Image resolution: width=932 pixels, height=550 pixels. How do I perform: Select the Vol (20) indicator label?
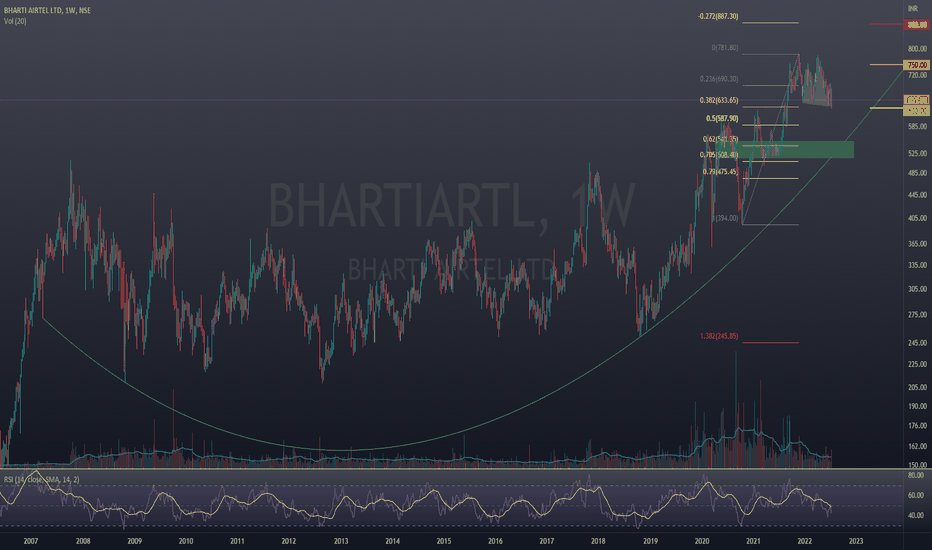tap(15, 21)
